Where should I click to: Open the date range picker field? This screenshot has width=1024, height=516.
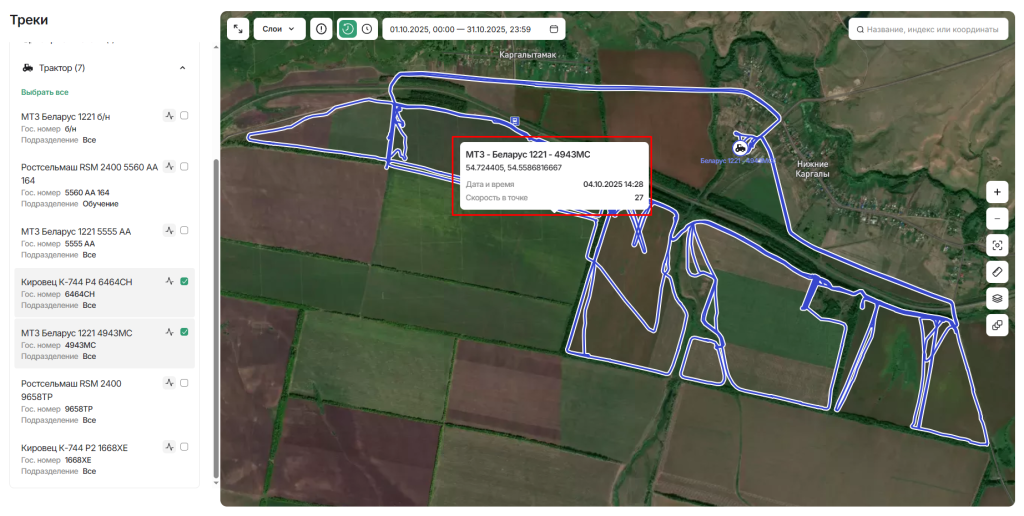pyautogui.click(x=473, y=29)
